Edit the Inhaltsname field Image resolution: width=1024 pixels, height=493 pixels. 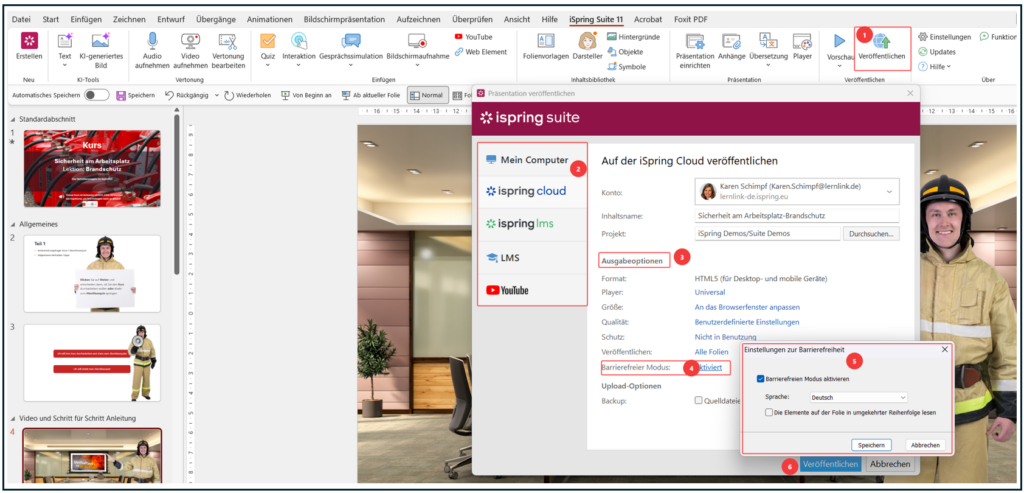[x=797, y=215]
